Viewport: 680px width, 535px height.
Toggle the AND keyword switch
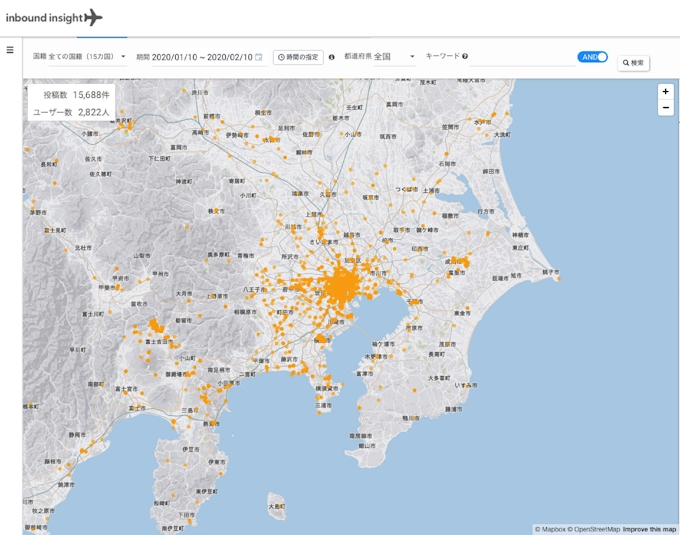592,57
